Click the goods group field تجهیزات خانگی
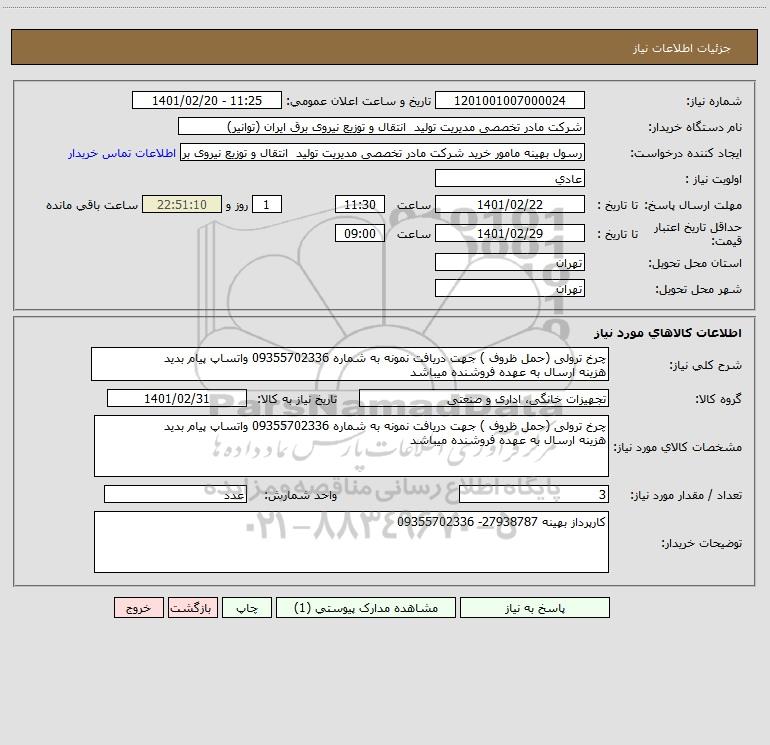 click(x=484, y=398)
